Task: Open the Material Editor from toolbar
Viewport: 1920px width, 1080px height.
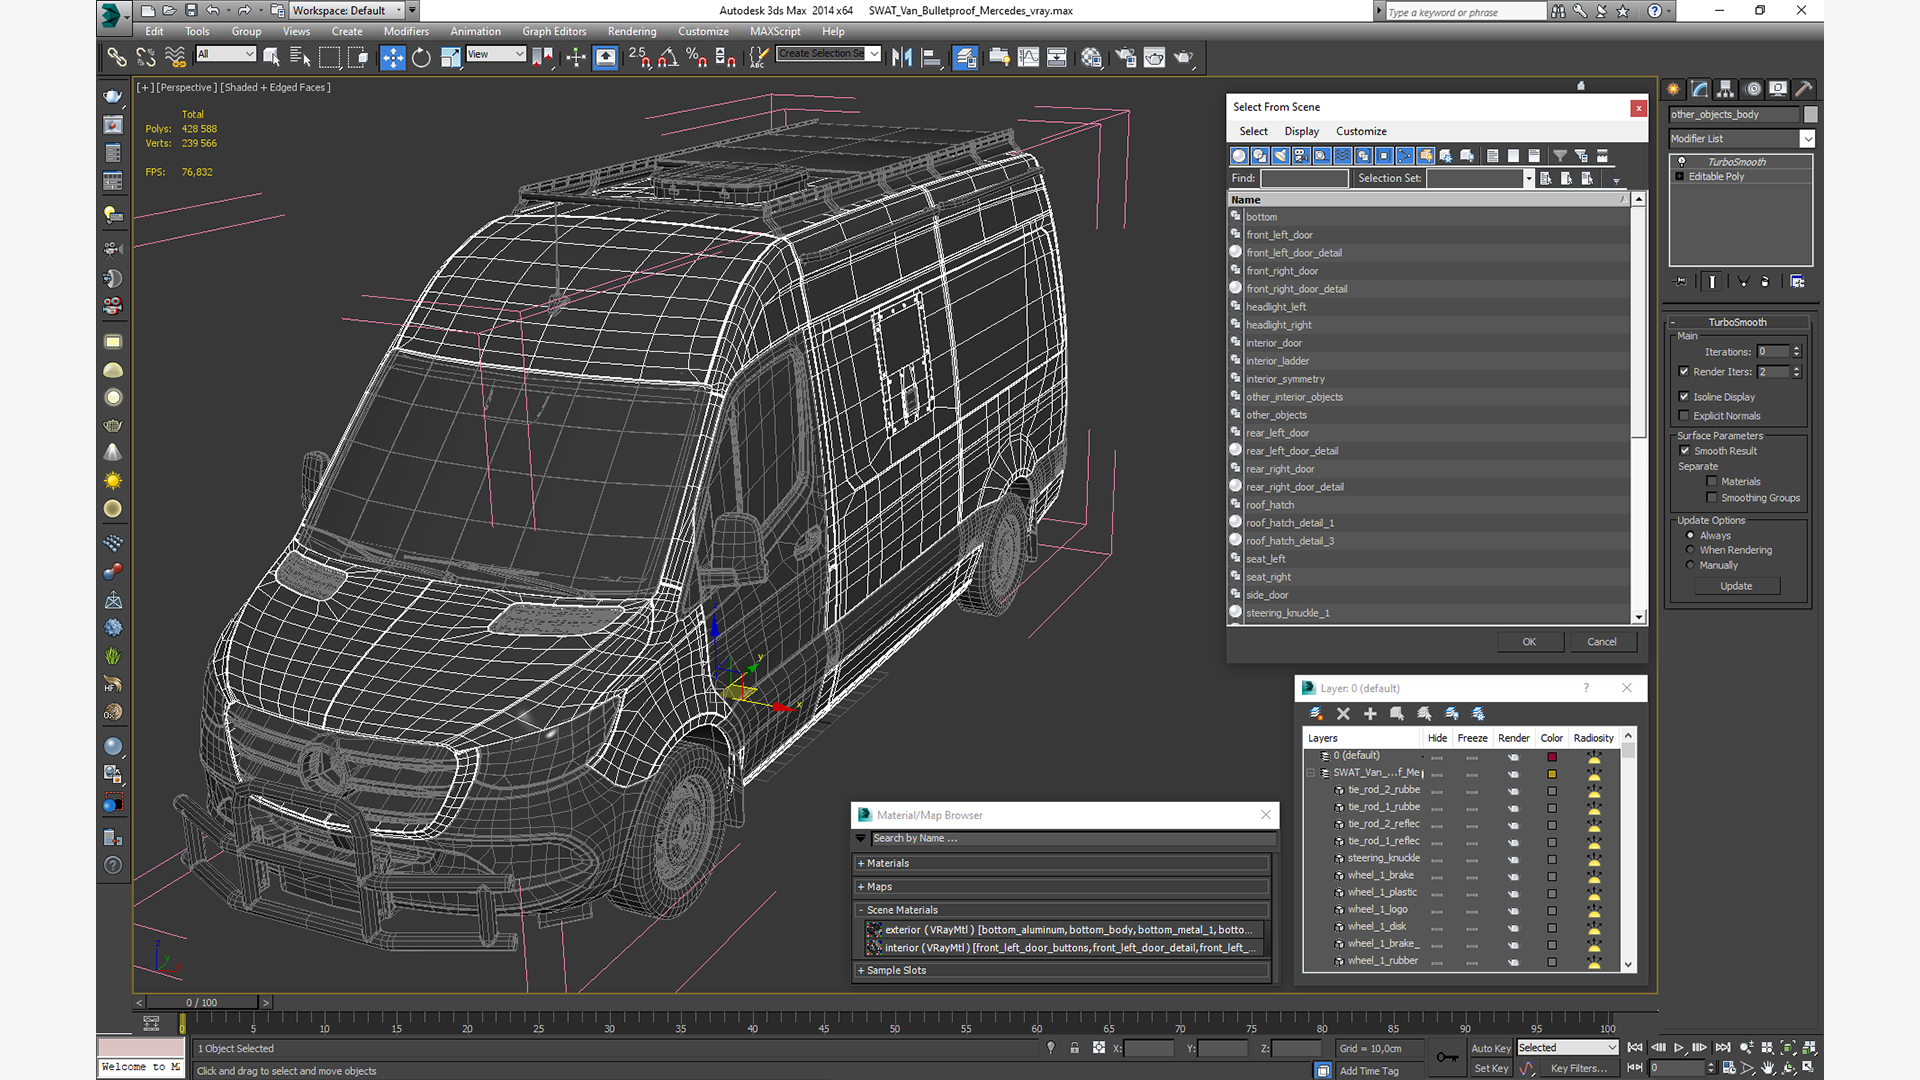Action: pyautogui.click(x=1091, y=58)
